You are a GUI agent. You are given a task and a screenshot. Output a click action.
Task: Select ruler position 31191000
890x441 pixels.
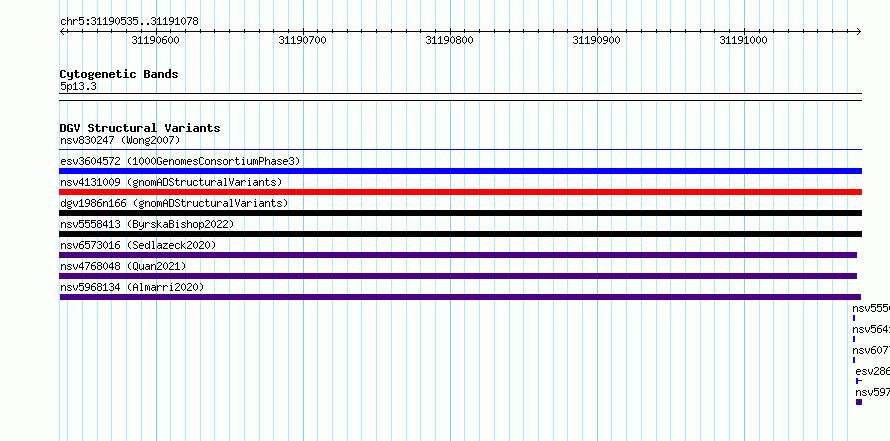tap(744, 40)
